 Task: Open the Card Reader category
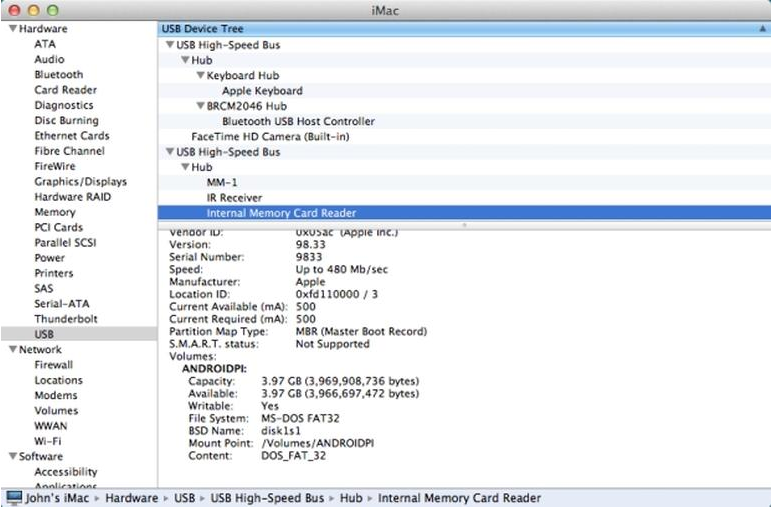pos(65,90)
